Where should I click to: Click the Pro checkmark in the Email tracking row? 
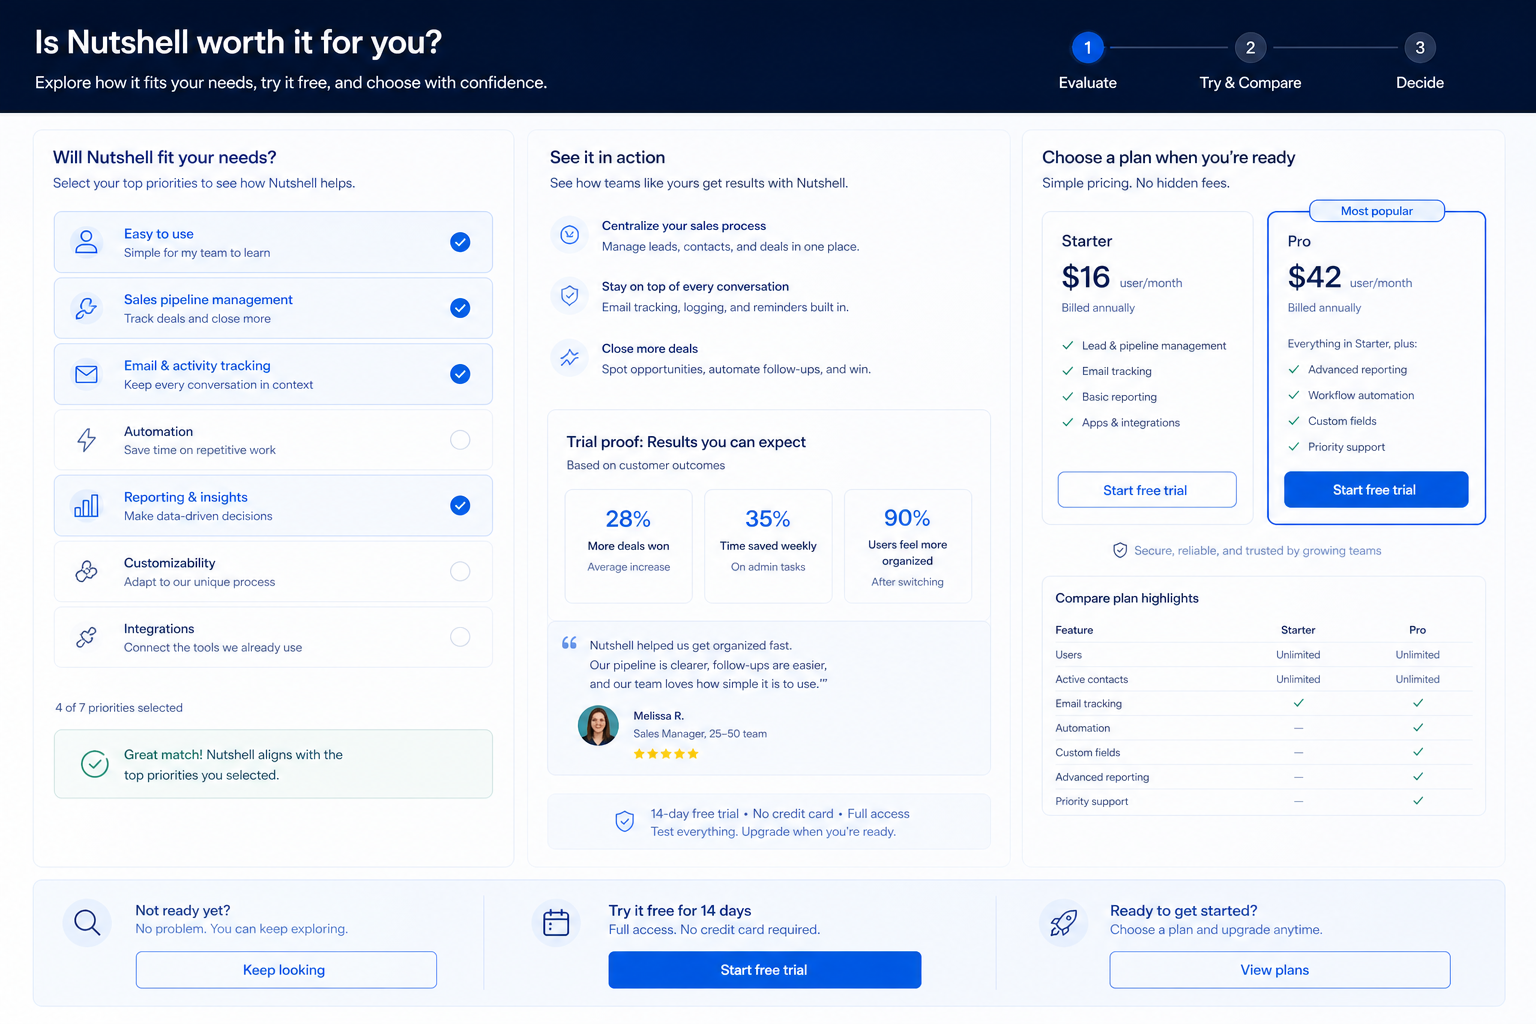pyautogui.click(x=1418, y=703)
